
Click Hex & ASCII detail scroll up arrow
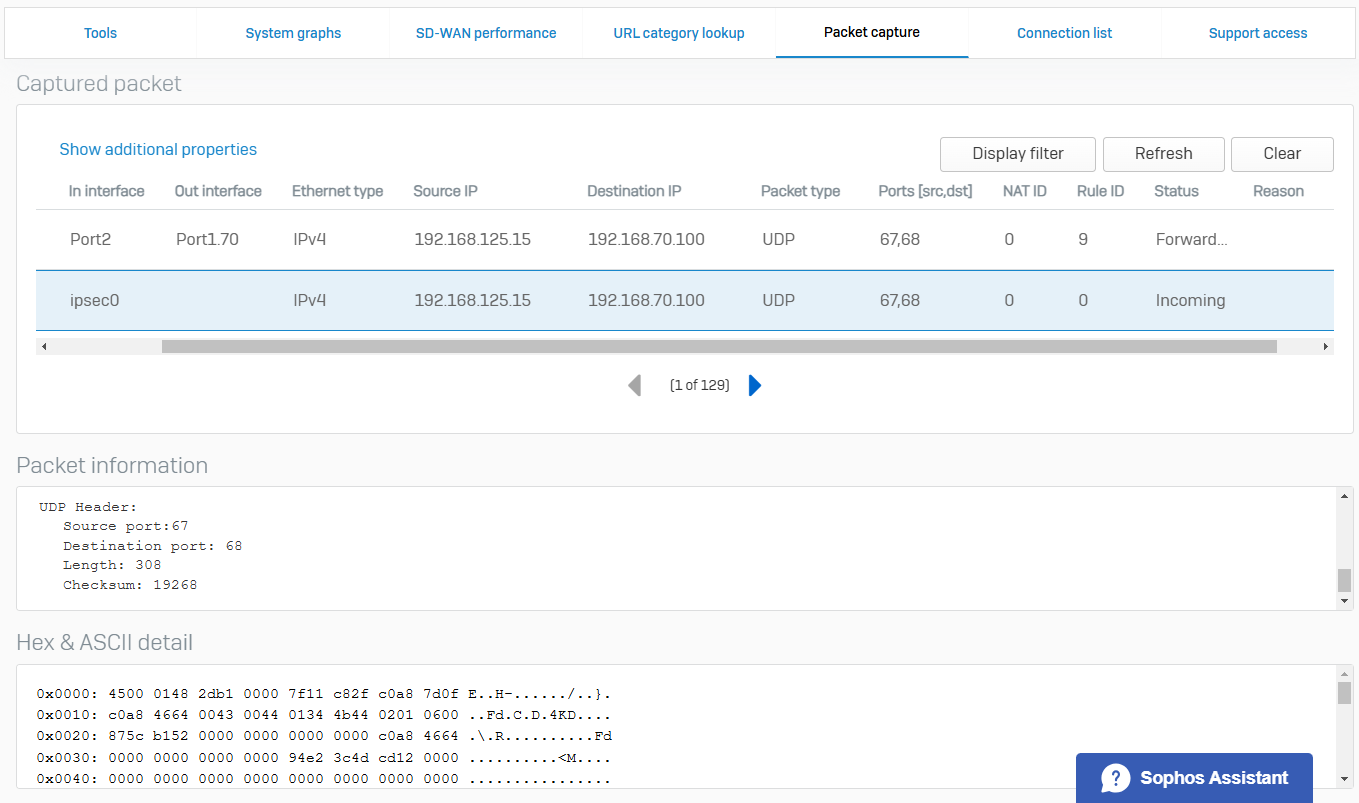point(1344,673)
